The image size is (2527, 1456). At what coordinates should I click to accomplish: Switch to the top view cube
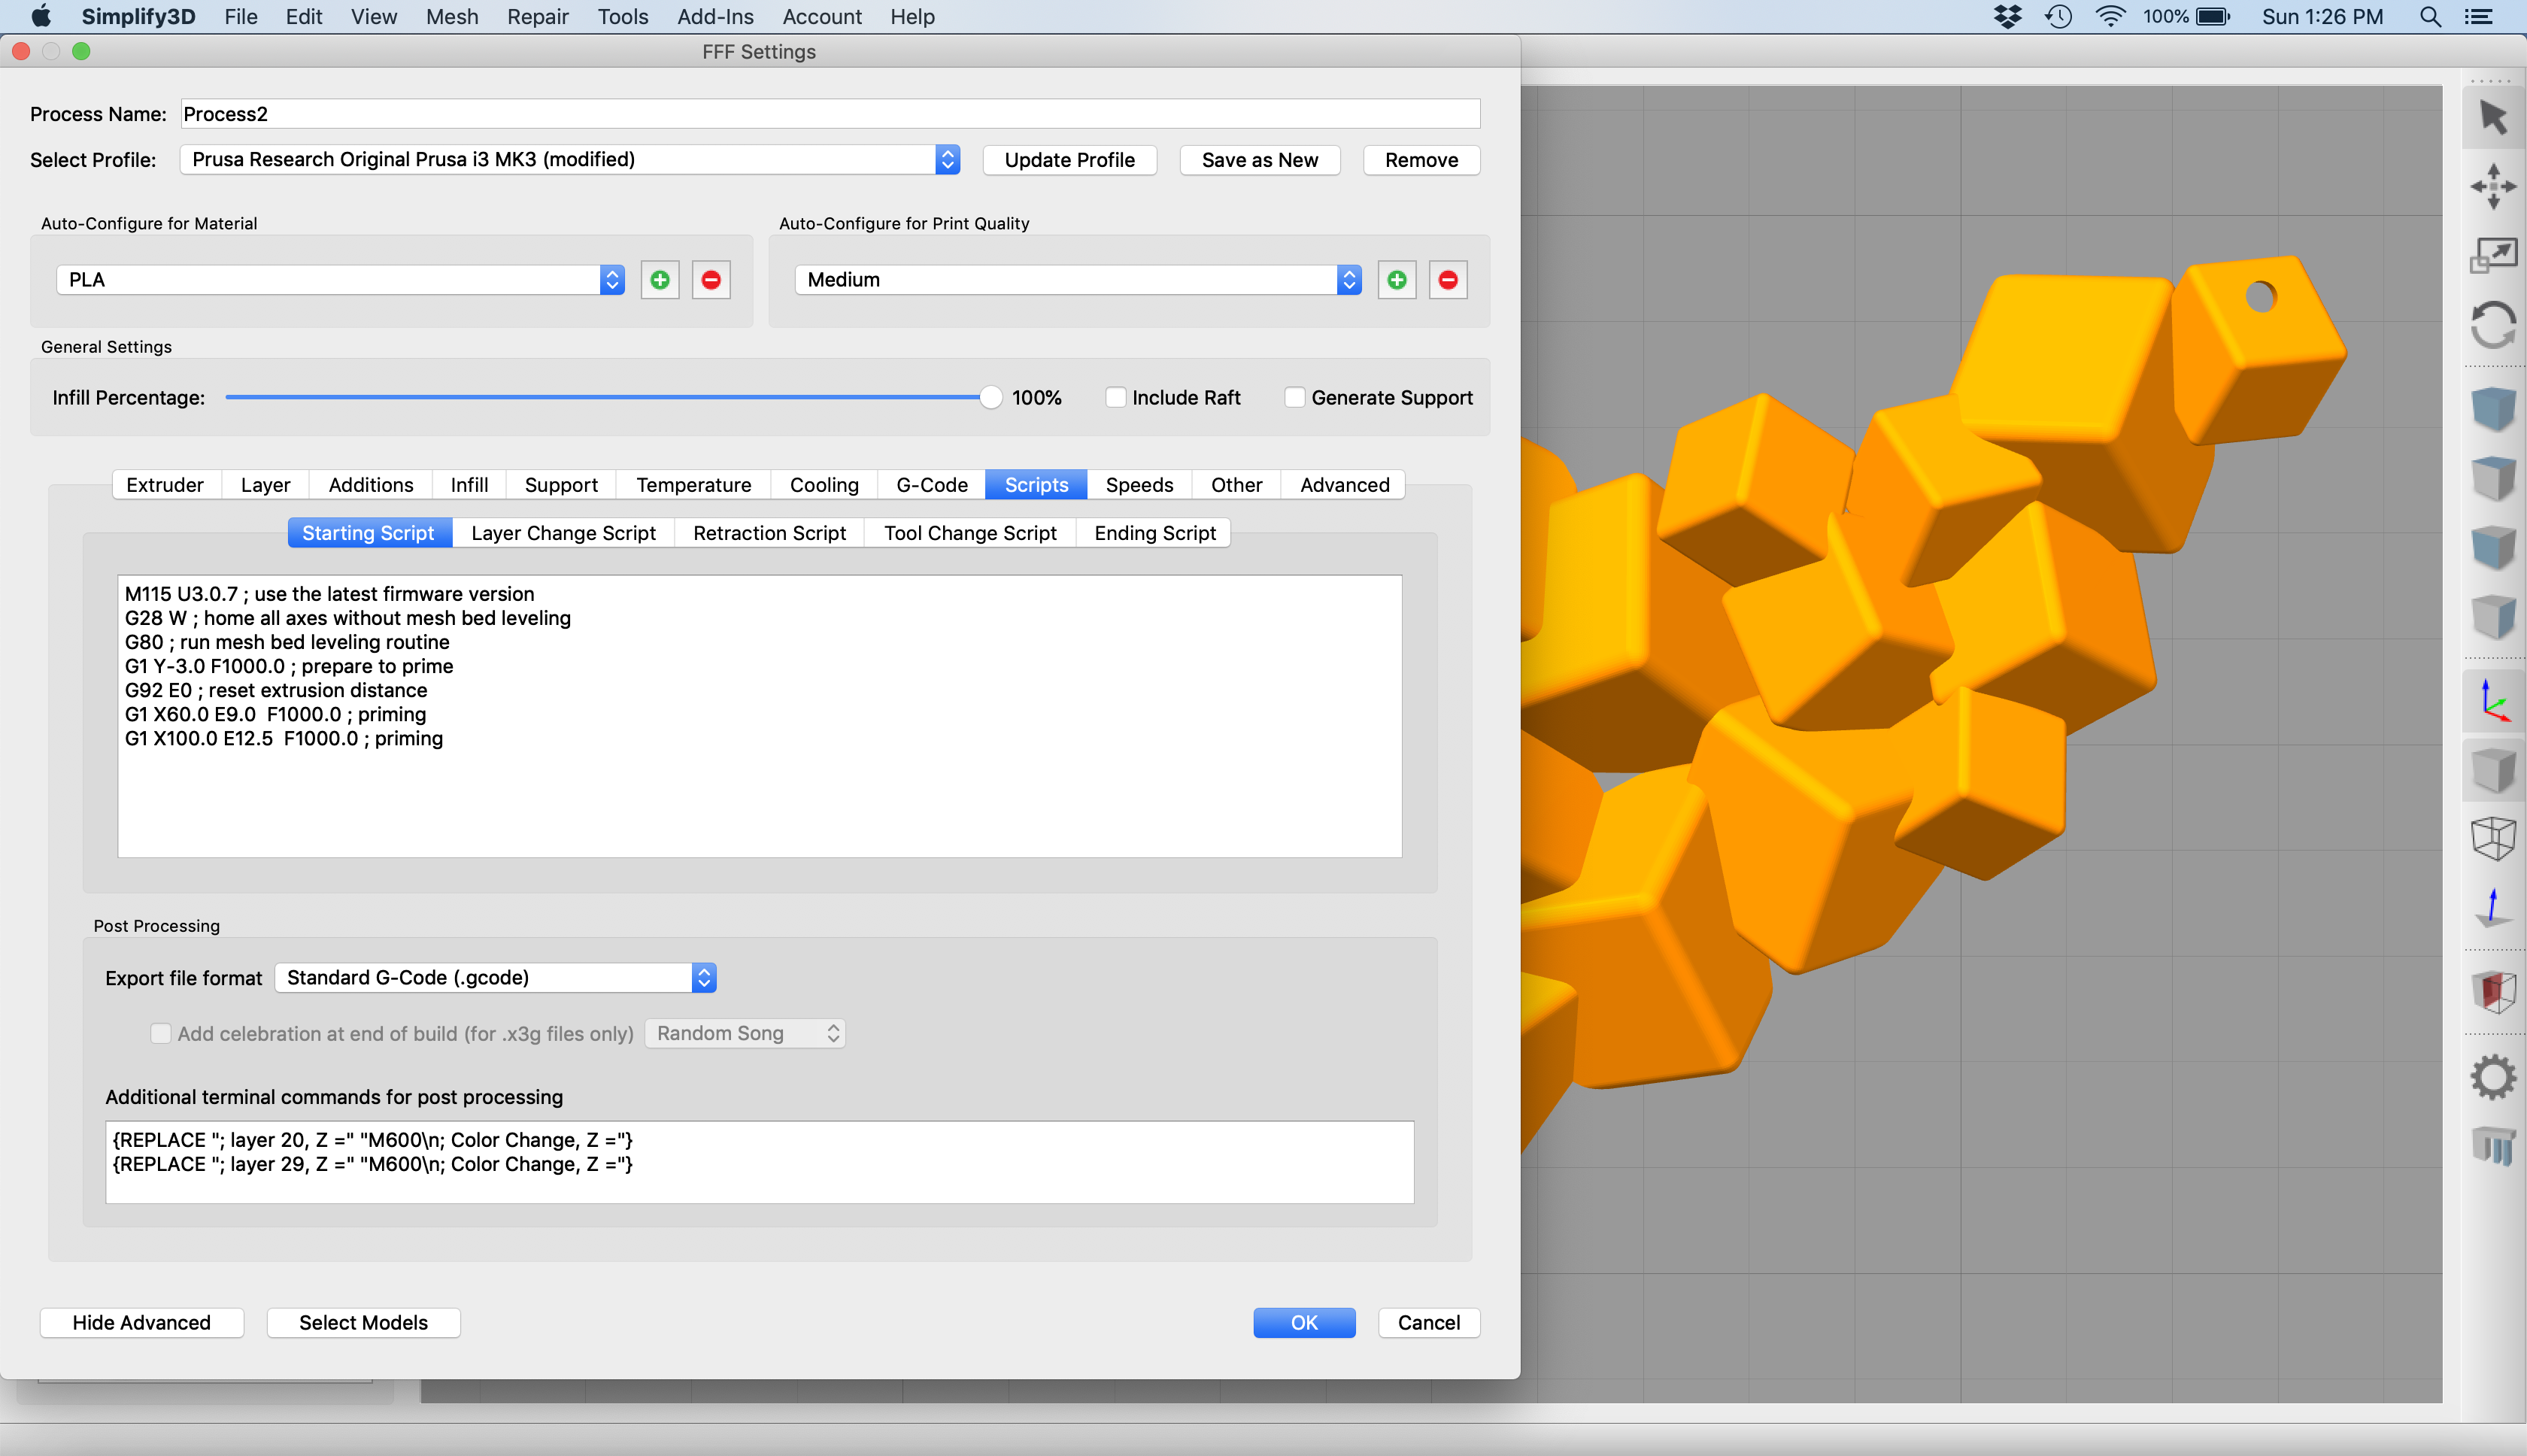[2493, 479]
